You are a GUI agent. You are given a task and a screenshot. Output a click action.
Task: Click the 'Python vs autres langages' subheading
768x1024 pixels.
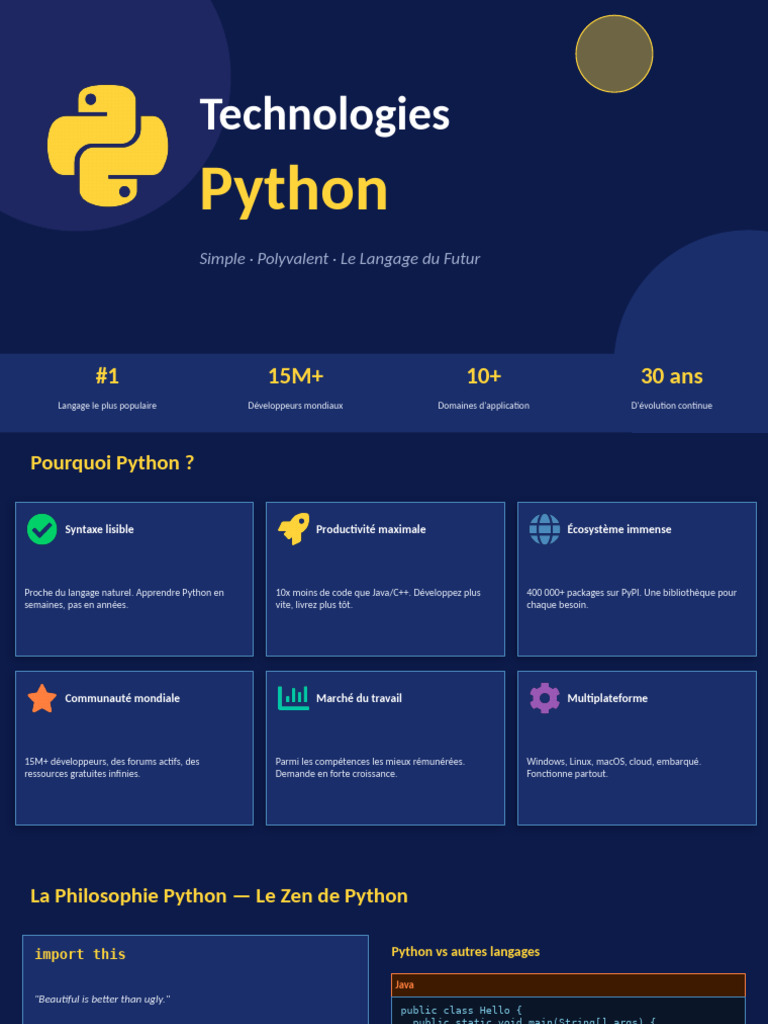(466, 952)
